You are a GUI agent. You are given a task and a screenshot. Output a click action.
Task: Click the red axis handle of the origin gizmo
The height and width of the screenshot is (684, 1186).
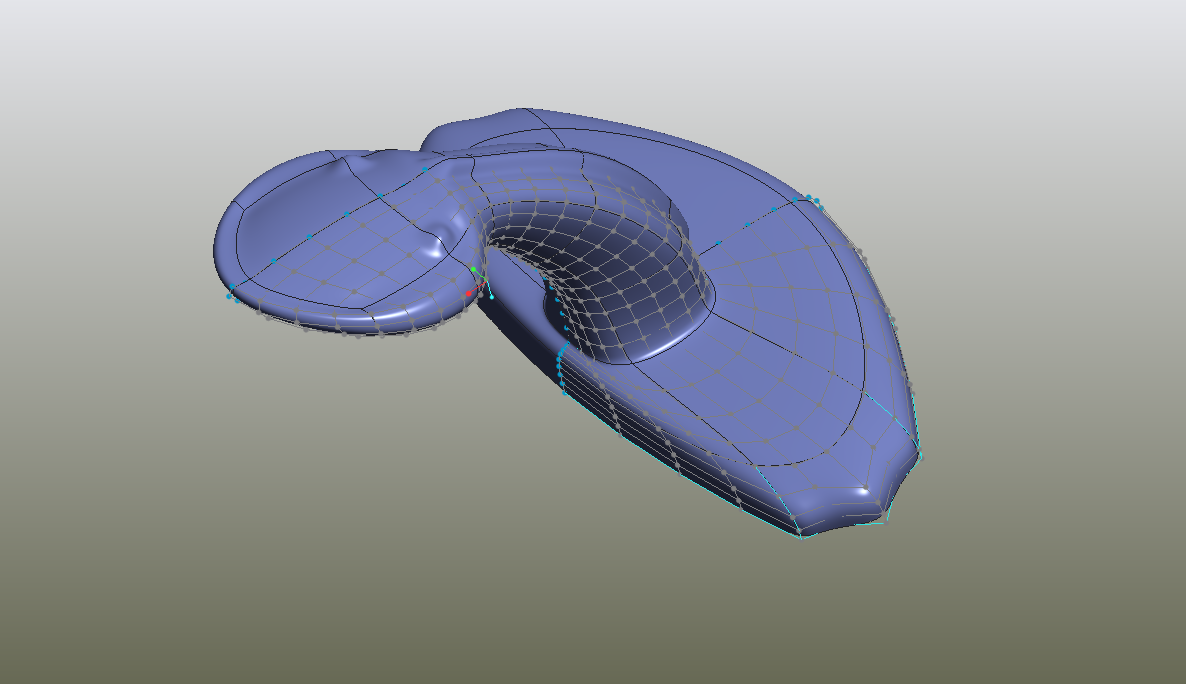pos(468,293)
